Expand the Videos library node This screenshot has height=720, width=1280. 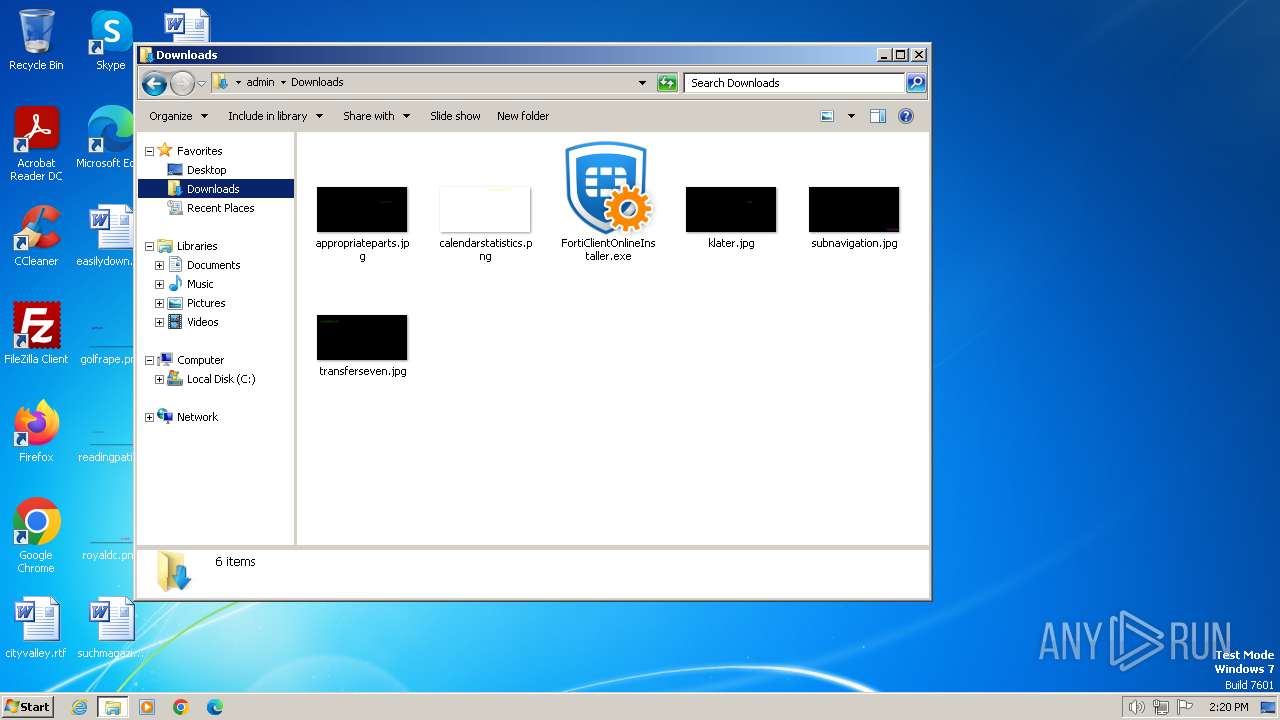click(x=159, y=322)
